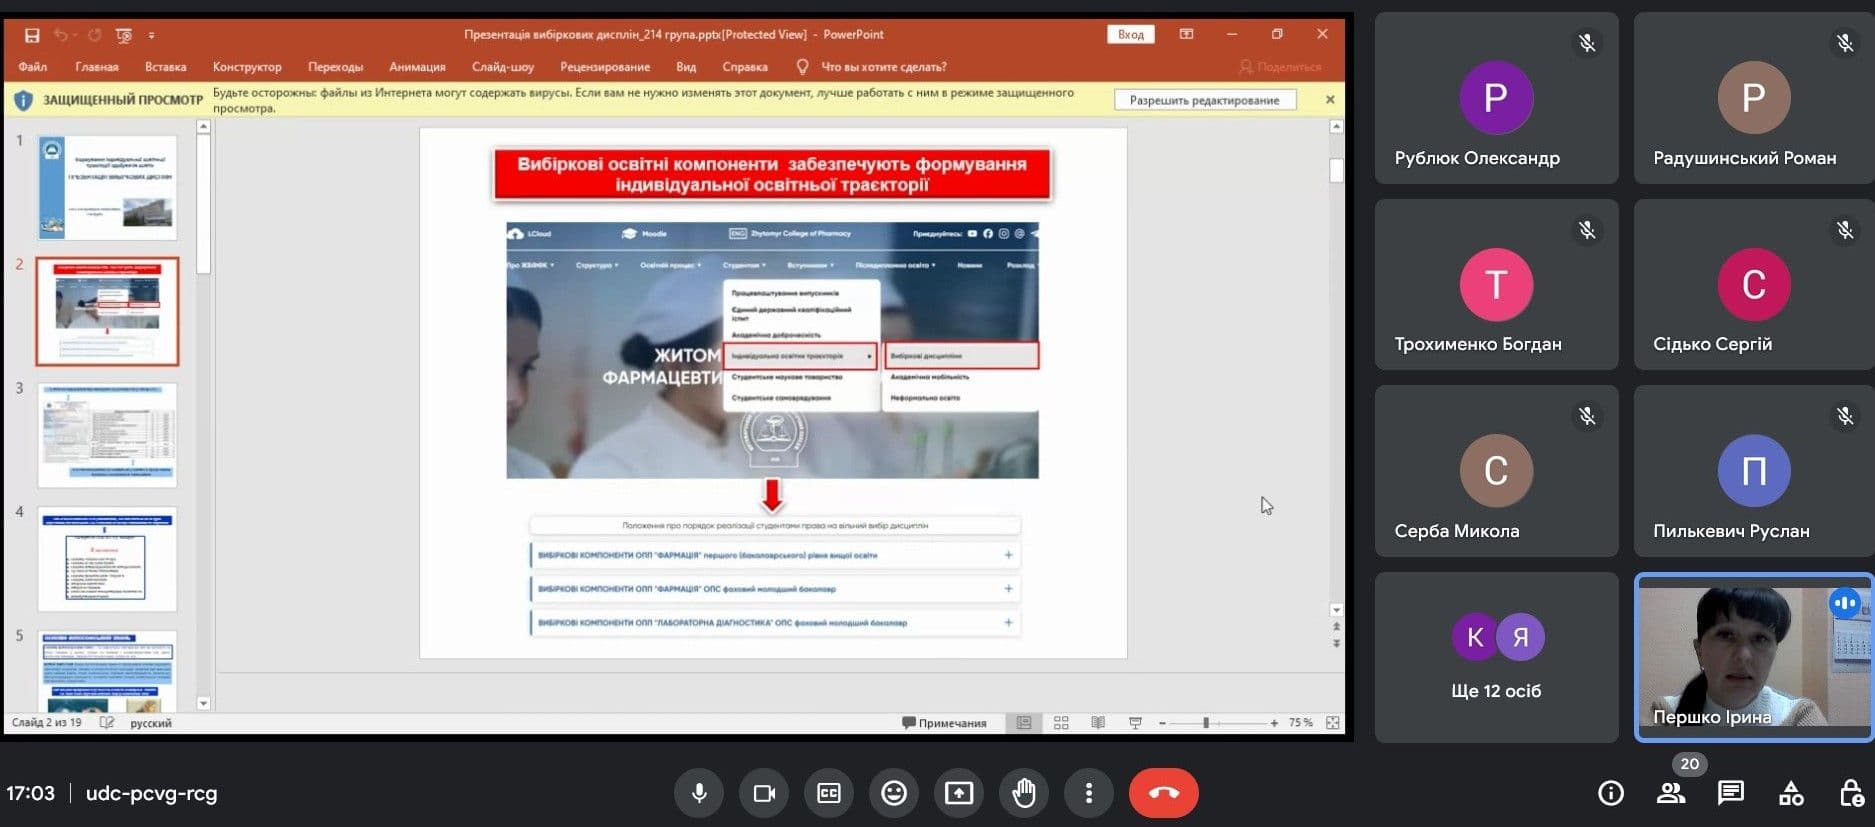Viewport: 1875px width, 827px height.
Task: Start Slide Show view from status bar
Action: (x=1135, y=723)
